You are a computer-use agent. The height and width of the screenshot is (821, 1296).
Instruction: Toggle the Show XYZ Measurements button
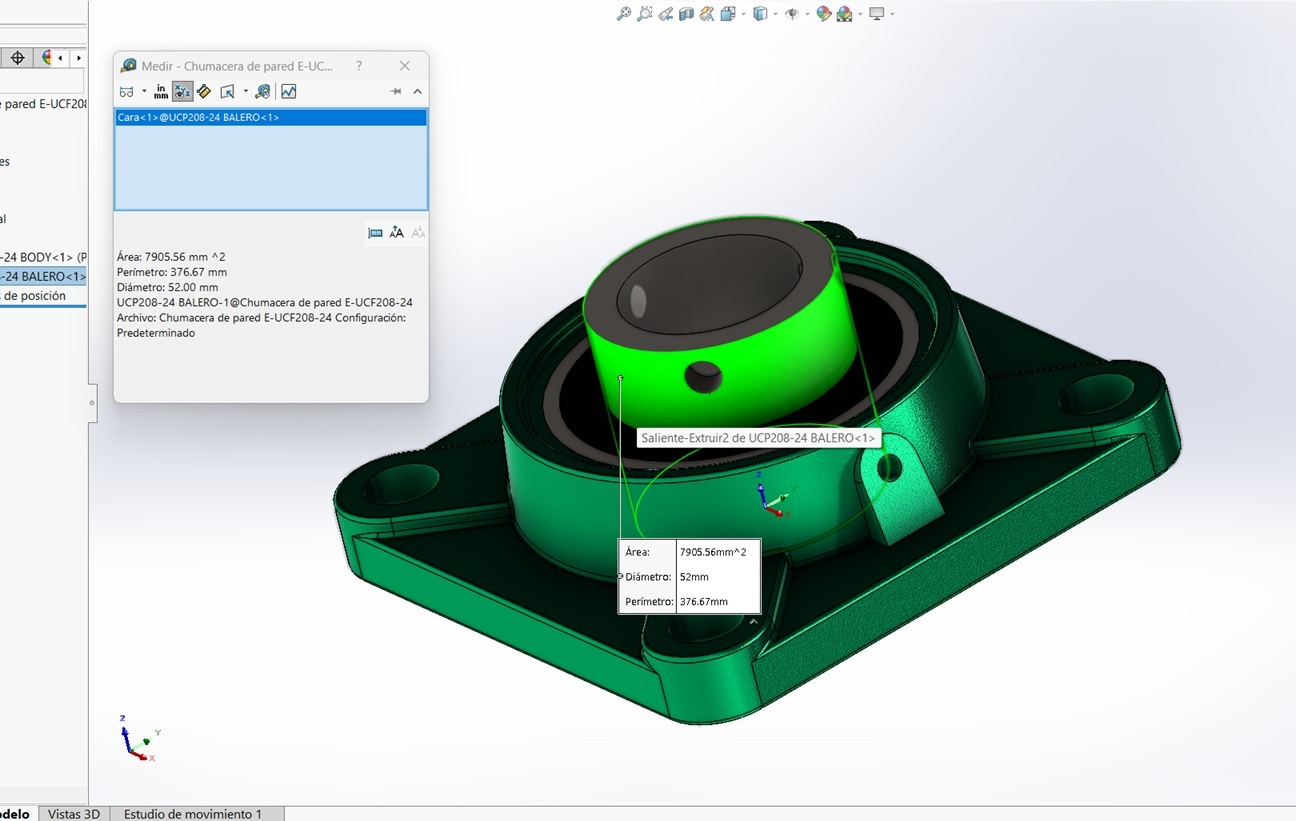(182, 92)
